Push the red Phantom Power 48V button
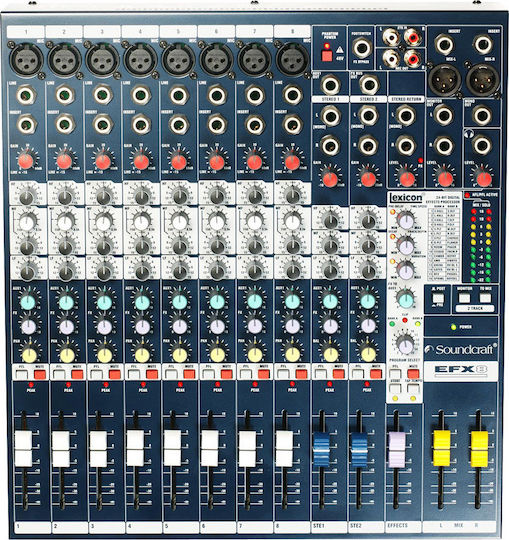This screenshot has width=509, height=540. pyautogui.click(x=326, y=55)
